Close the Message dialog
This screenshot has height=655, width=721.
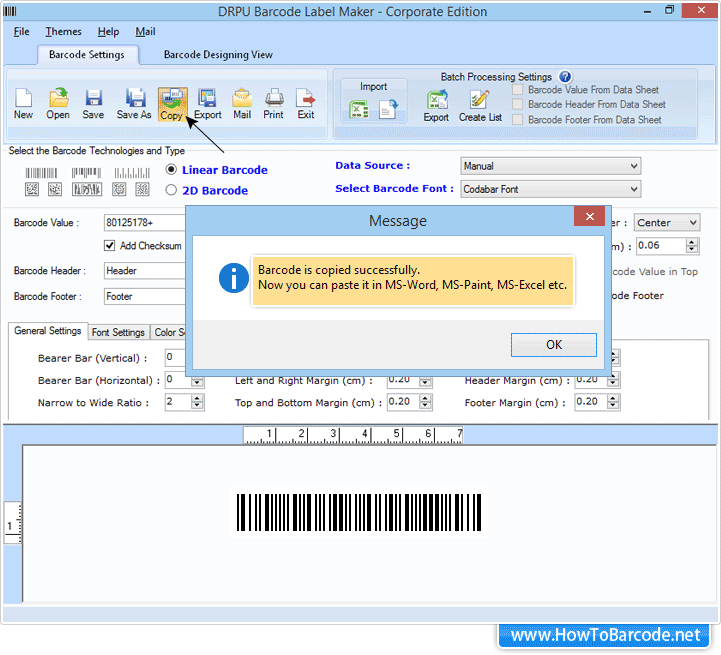pos(590,216)
